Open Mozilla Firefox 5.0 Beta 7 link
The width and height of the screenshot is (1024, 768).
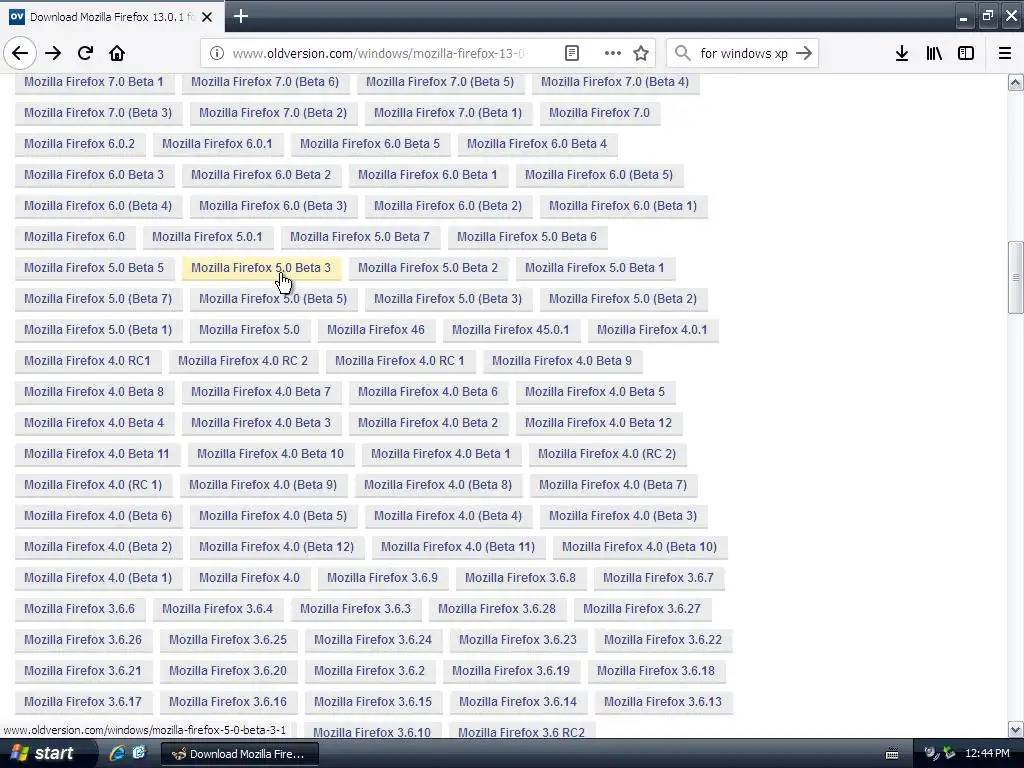click(360, 236)
